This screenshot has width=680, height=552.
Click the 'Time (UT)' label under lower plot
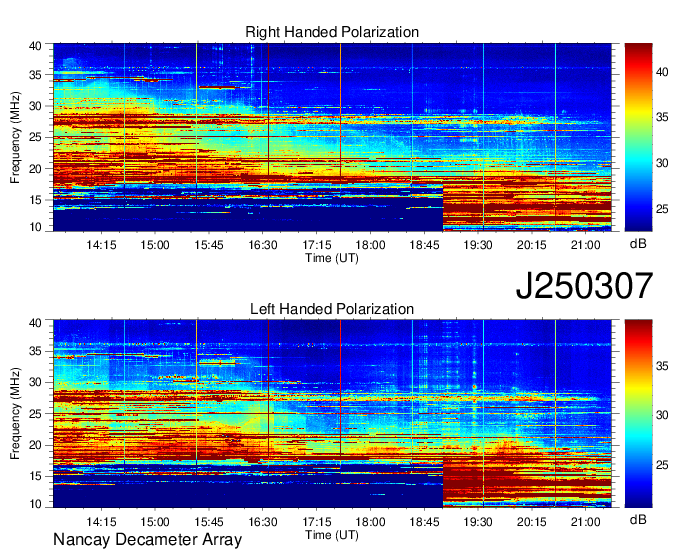coord(332,535)
